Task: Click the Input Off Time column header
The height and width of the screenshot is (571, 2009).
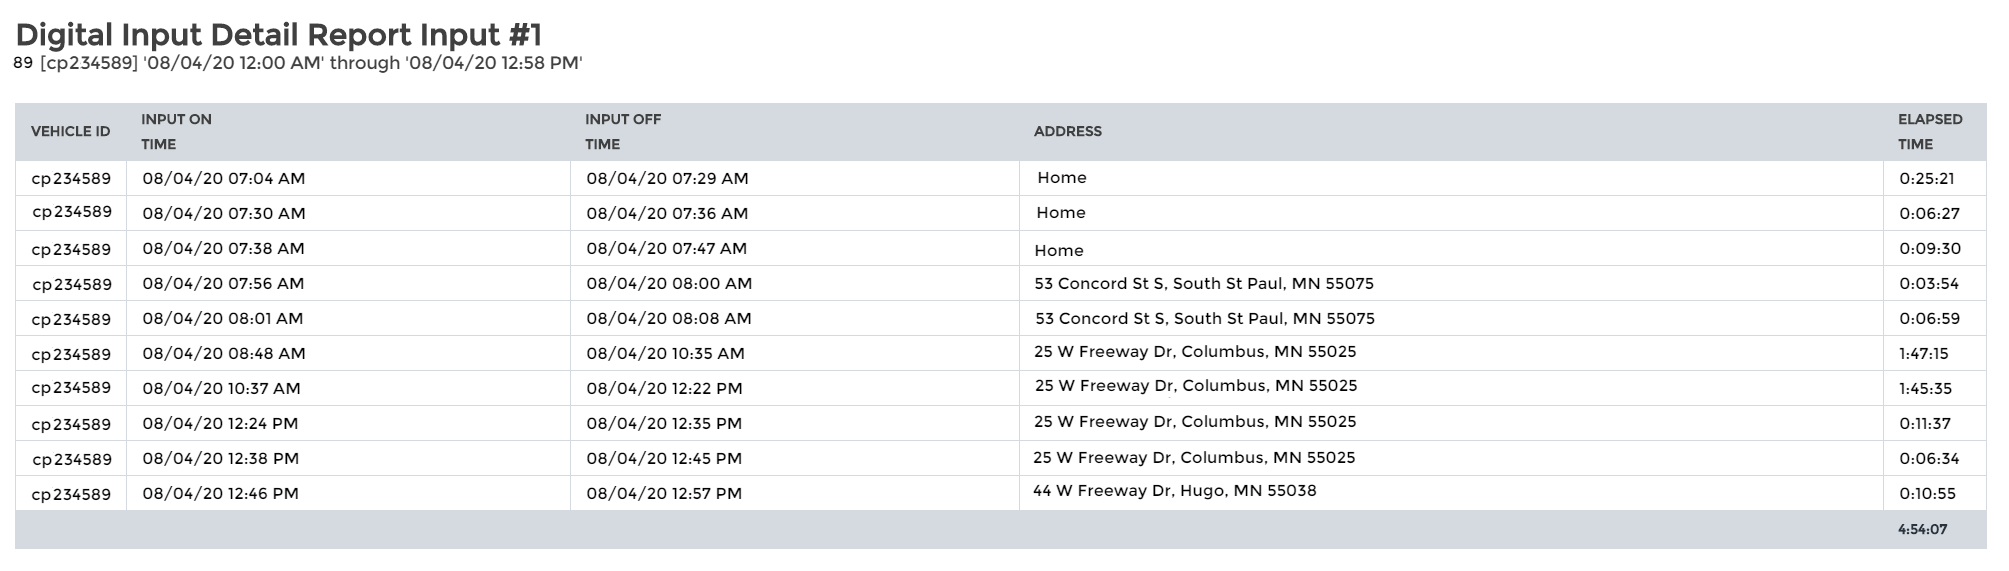Action: tap(623, 131)
